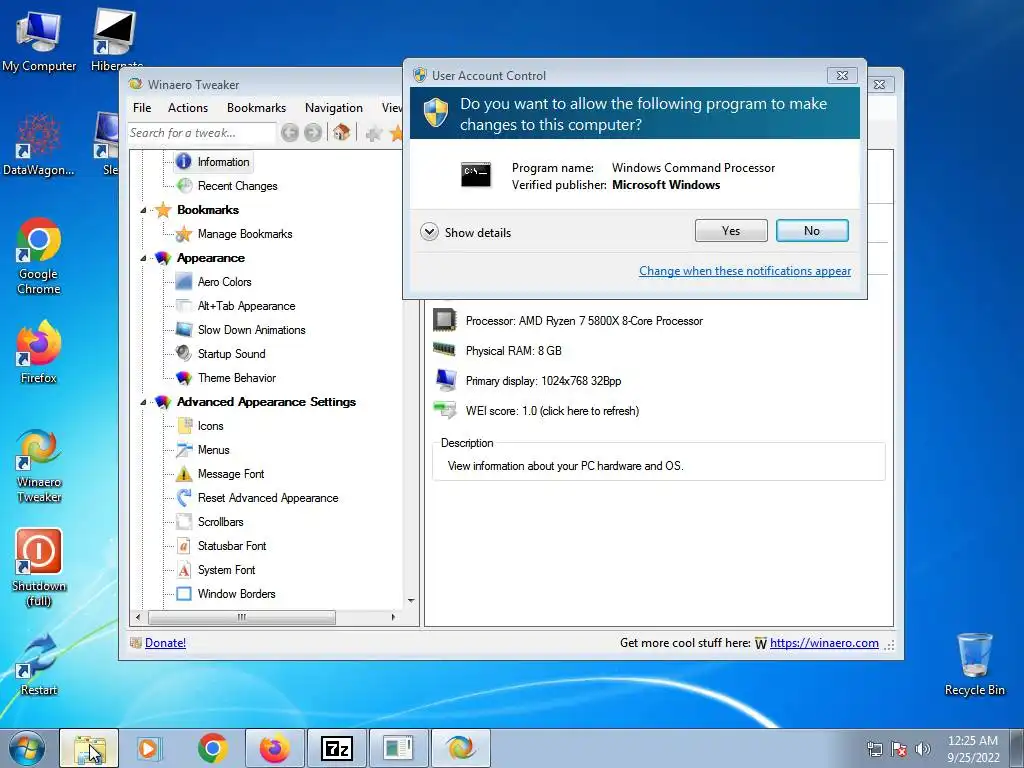
Task: Open the File menu in Winaero Tweaker
Action: point(142,108)
